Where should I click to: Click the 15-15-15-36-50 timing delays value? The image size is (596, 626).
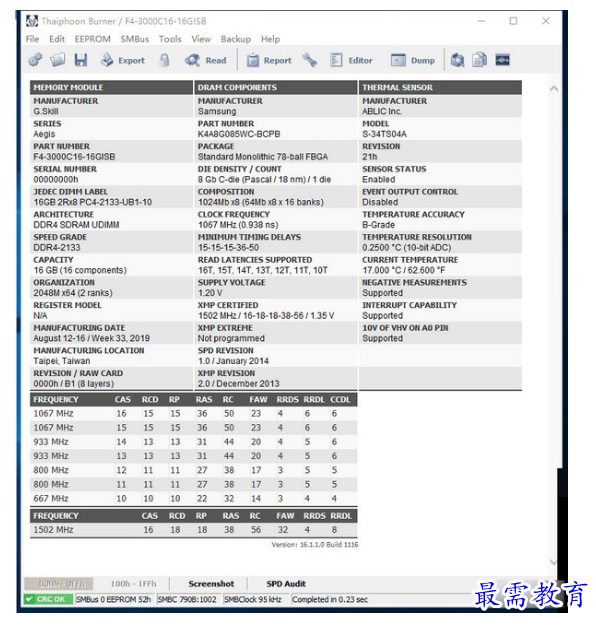coord(228,248)
